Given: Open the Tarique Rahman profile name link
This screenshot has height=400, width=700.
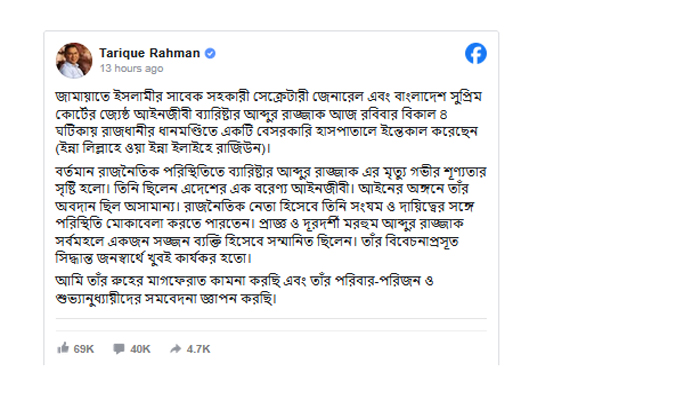Looking at the screenshot, I should coord(149,52).
